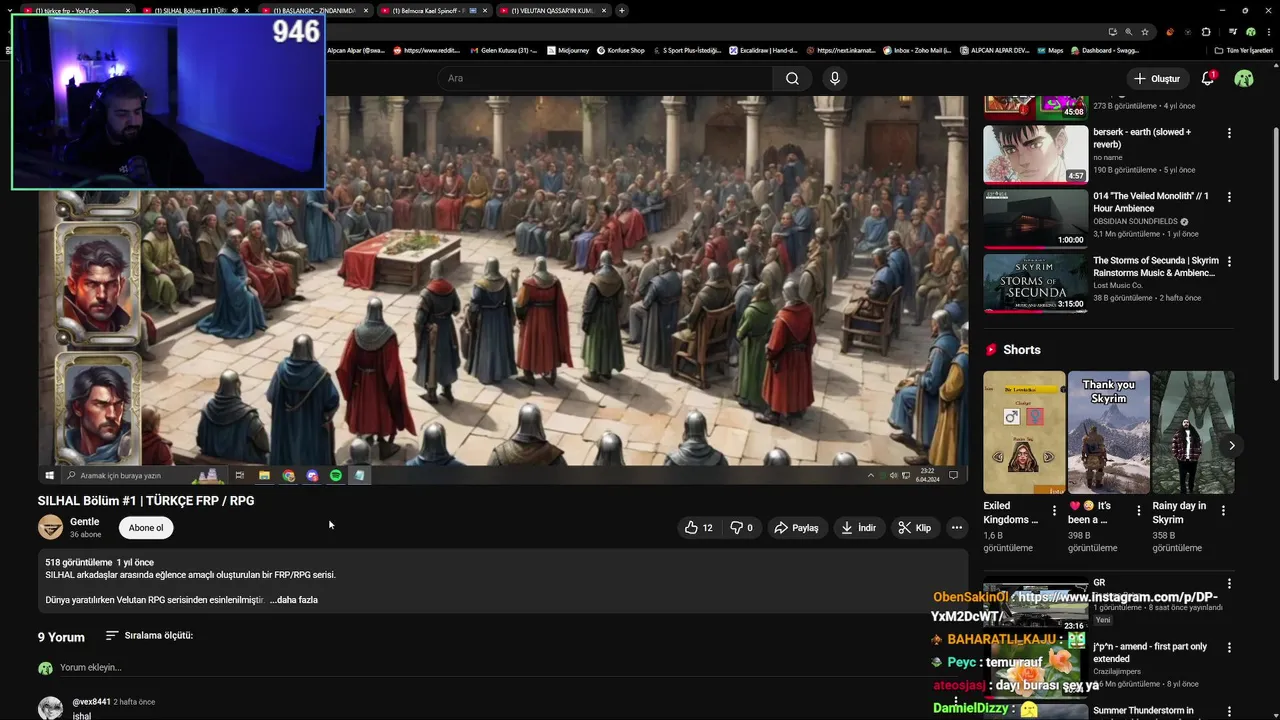Dislike the SILHAL Bölüm #1 video

click(x=741, y=528)
